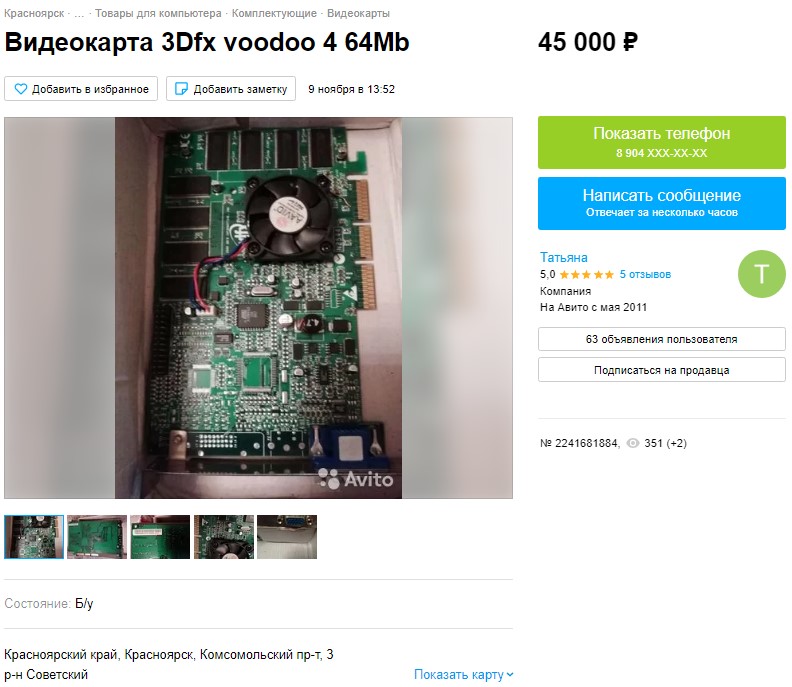The width and height of the screenshot is (792, 687).
Task: Open the main video card photo
Action: (258, 308)
